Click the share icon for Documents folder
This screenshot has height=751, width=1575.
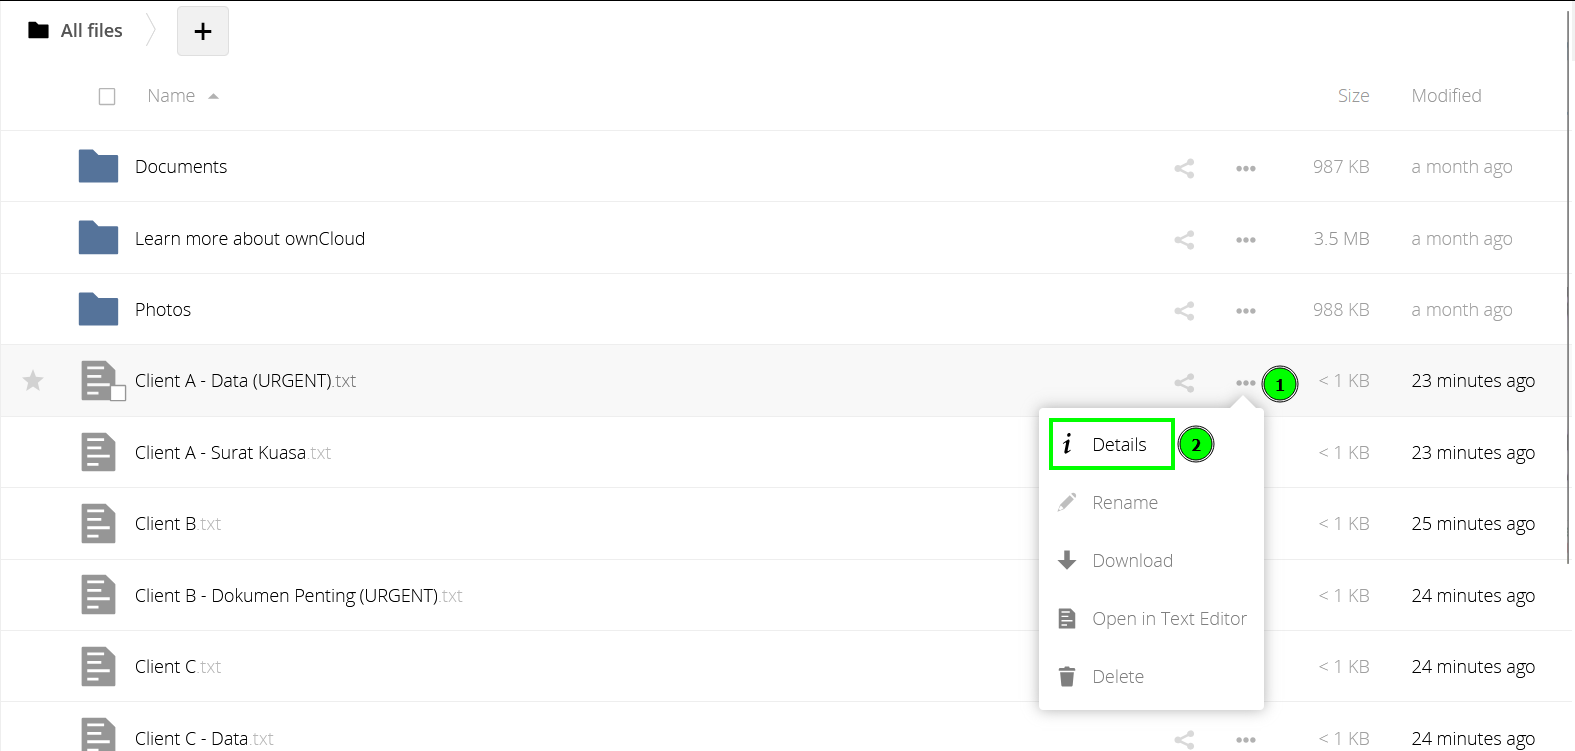click(x=1184, y=168)
